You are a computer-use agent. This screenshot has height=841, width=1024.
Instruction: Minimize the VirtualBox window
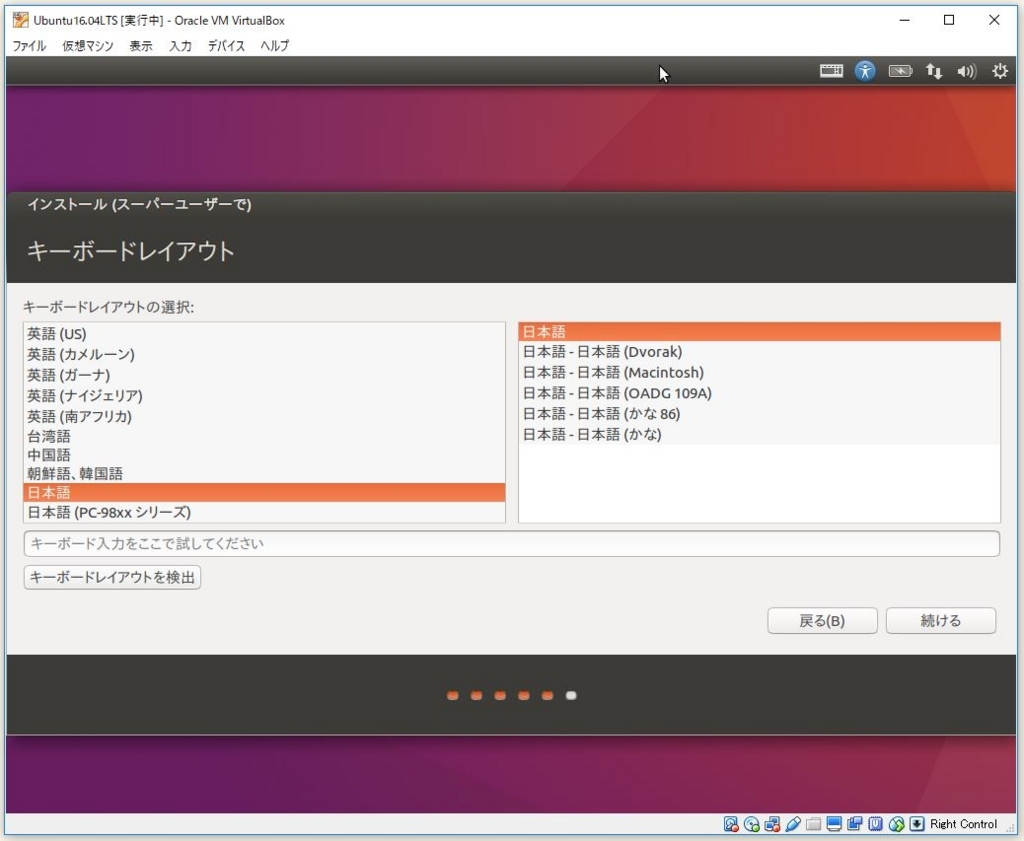[x=904, y=20]
